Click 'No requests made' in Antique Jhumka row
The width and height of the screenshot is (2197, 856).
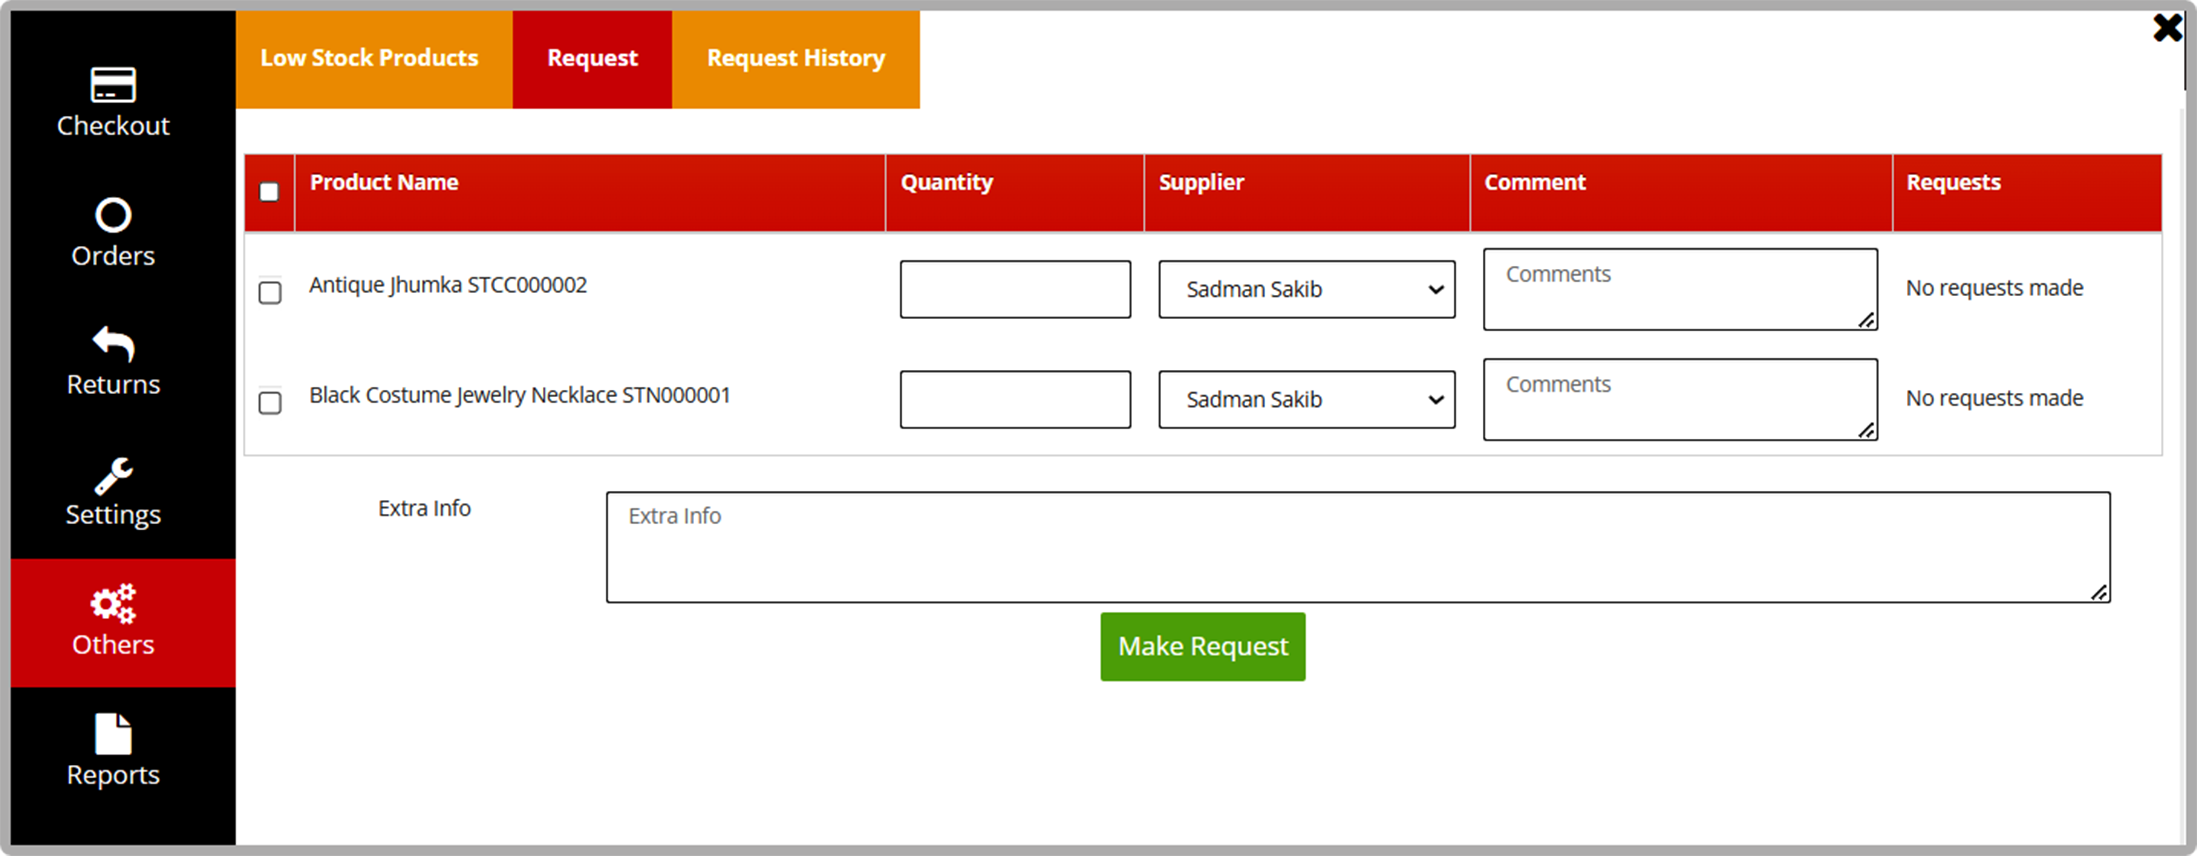click(x=1994, y=288)
